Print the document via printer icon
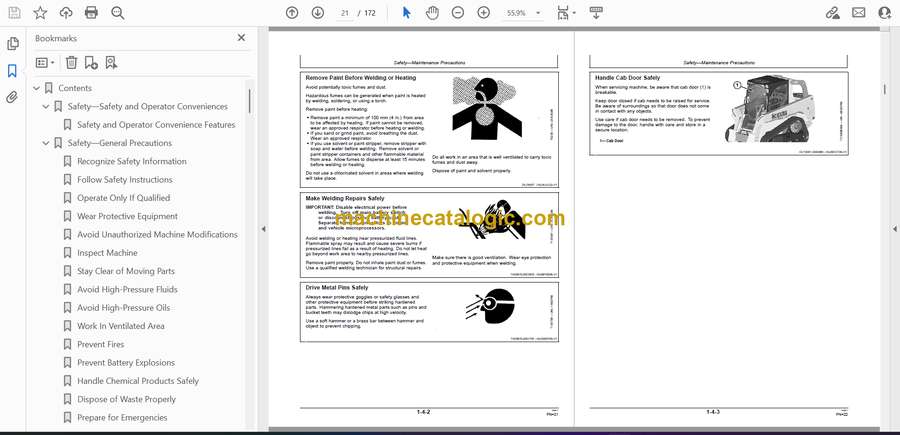Screen dimensions: 900x435 click(x=91, y=13)
